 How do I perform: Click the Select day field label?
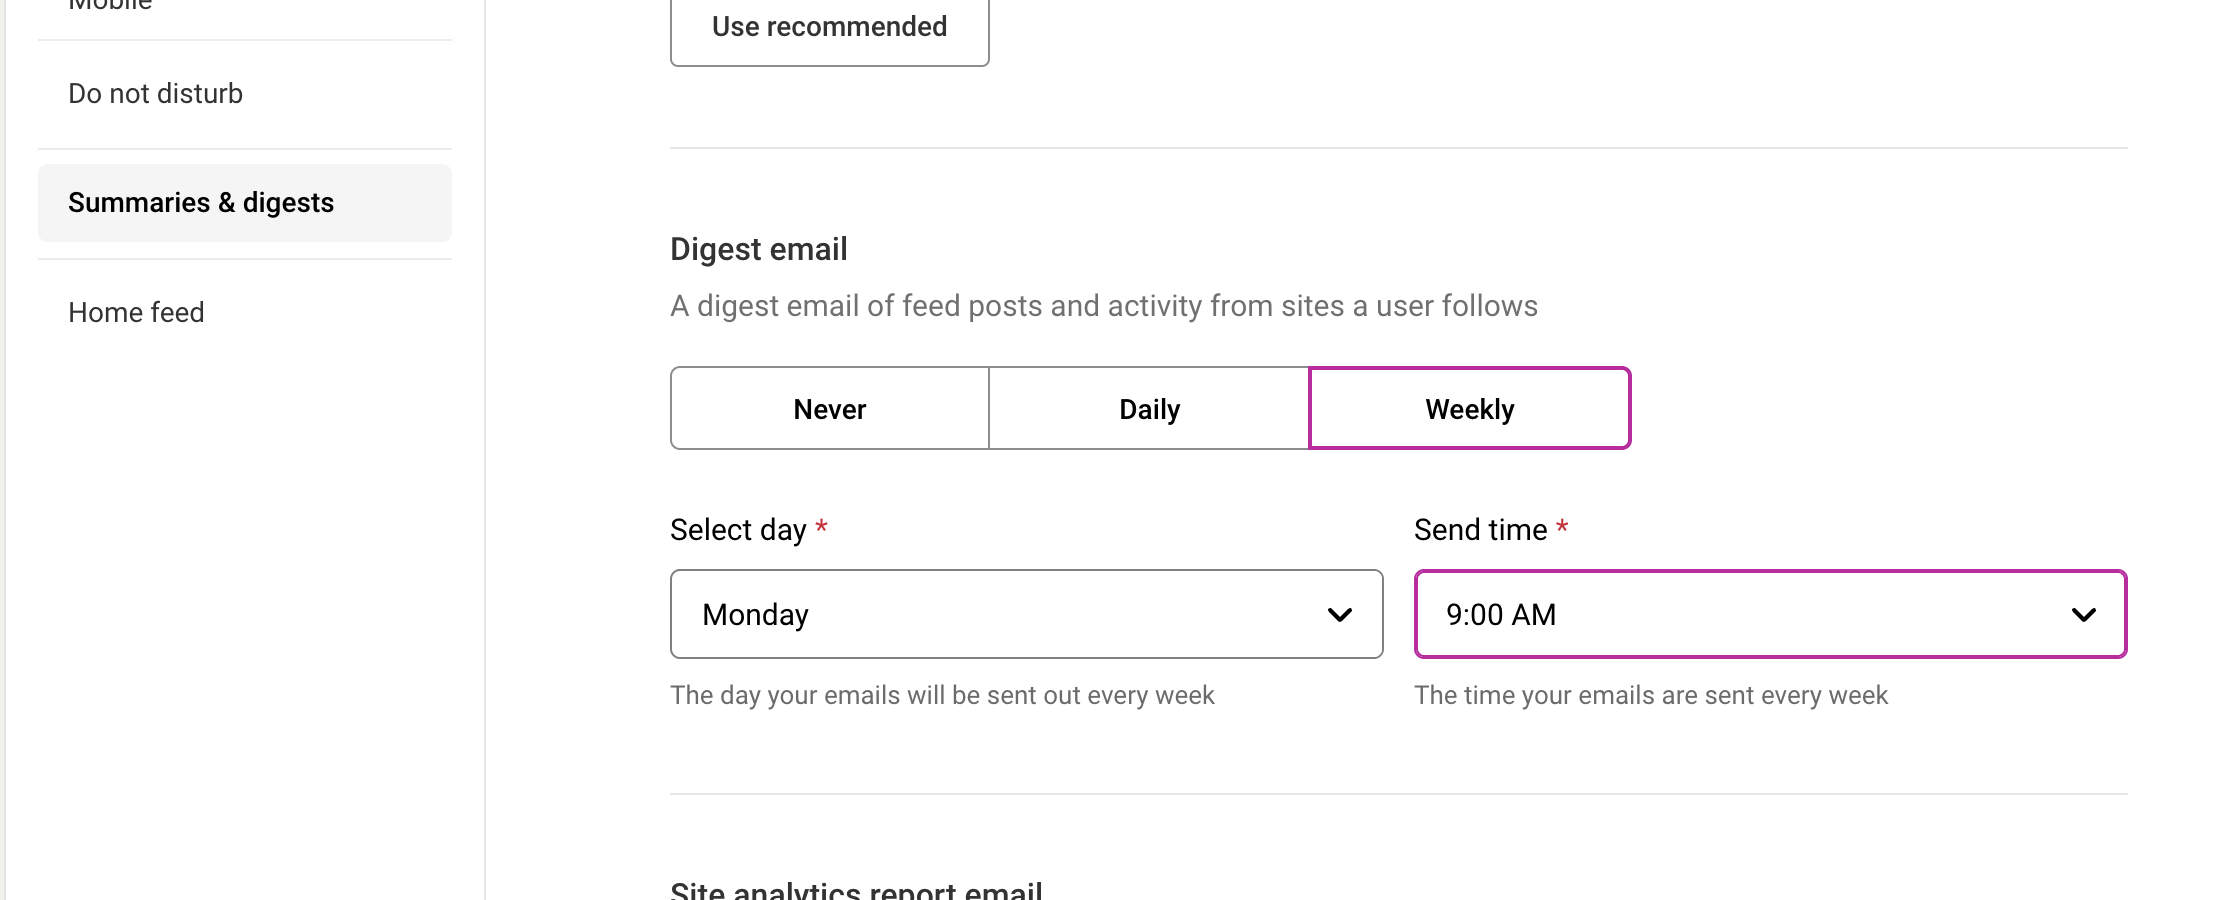[738, 530]
